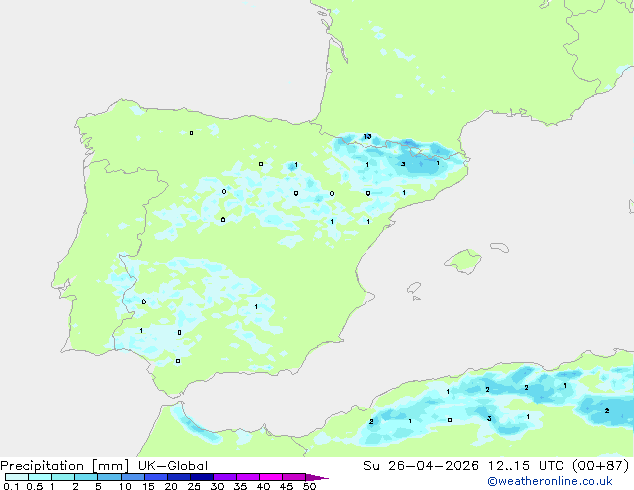This screenshot has height=490, width=634.
Task: Pick the magenta 40–45 legend swatch
Action: point(271,477)
